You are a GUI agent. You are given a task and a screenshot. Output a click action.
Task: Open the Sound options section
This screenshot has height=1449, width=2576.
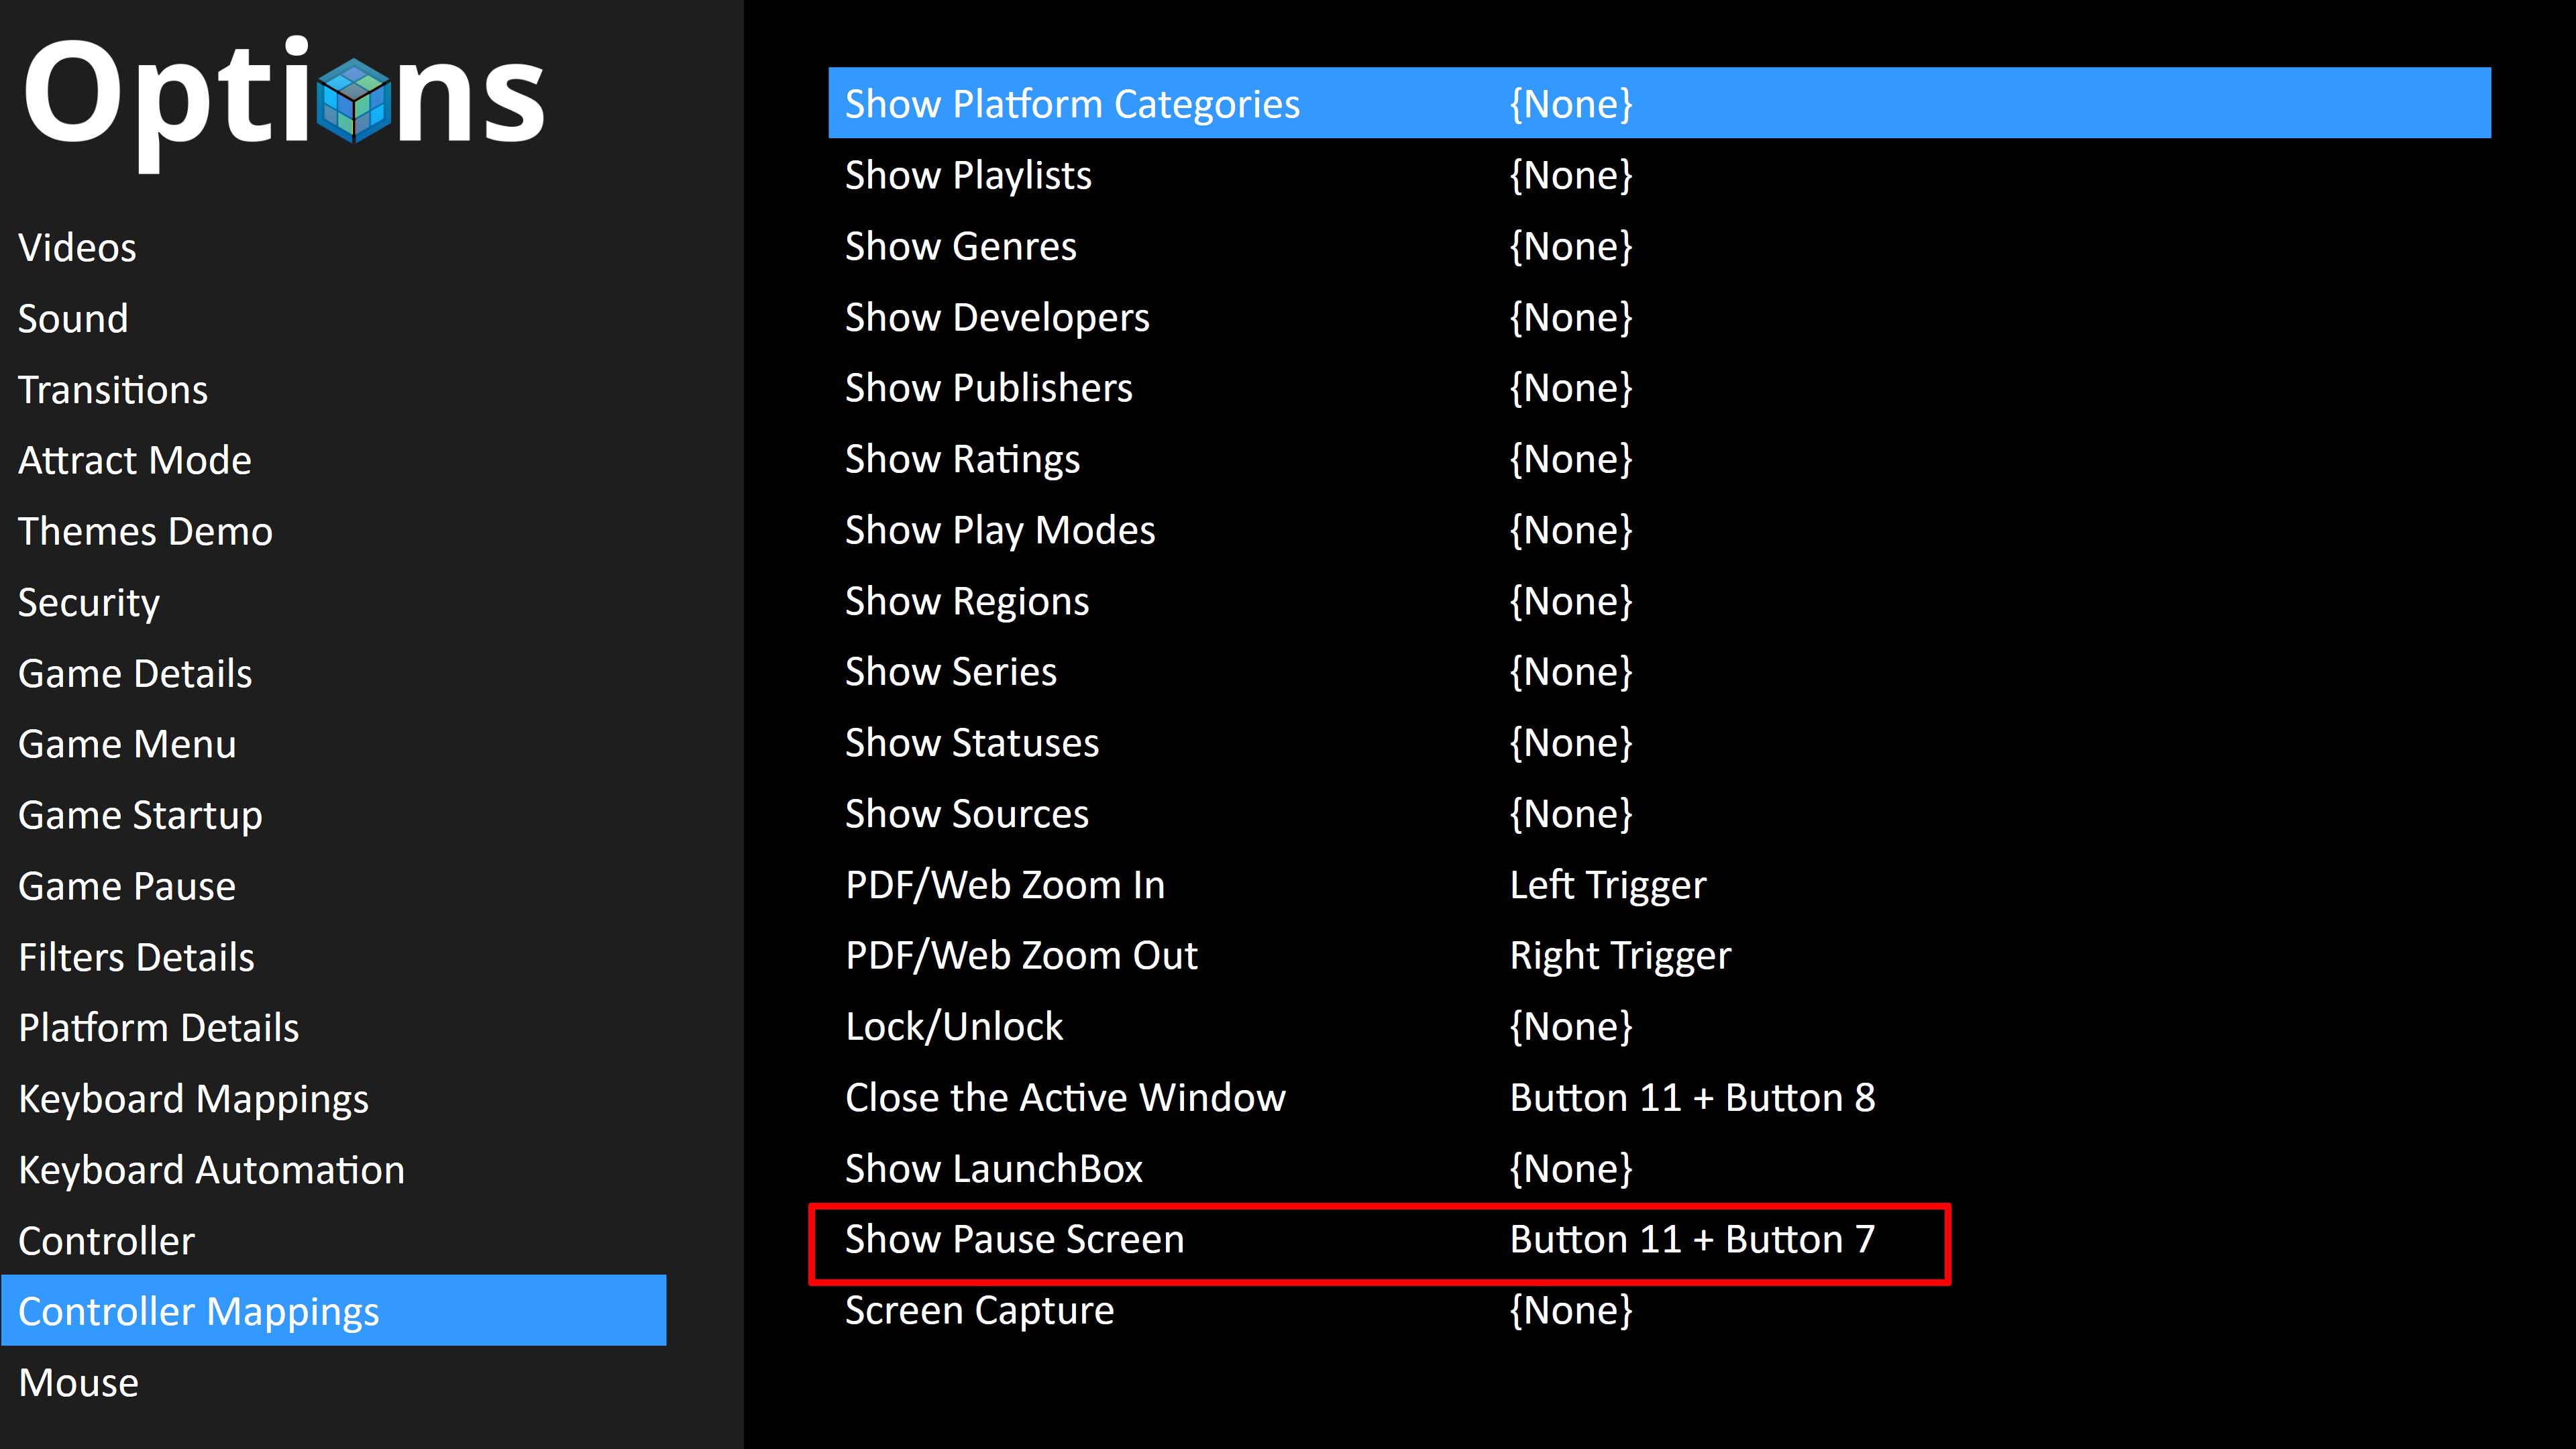(x=73, y=318)
